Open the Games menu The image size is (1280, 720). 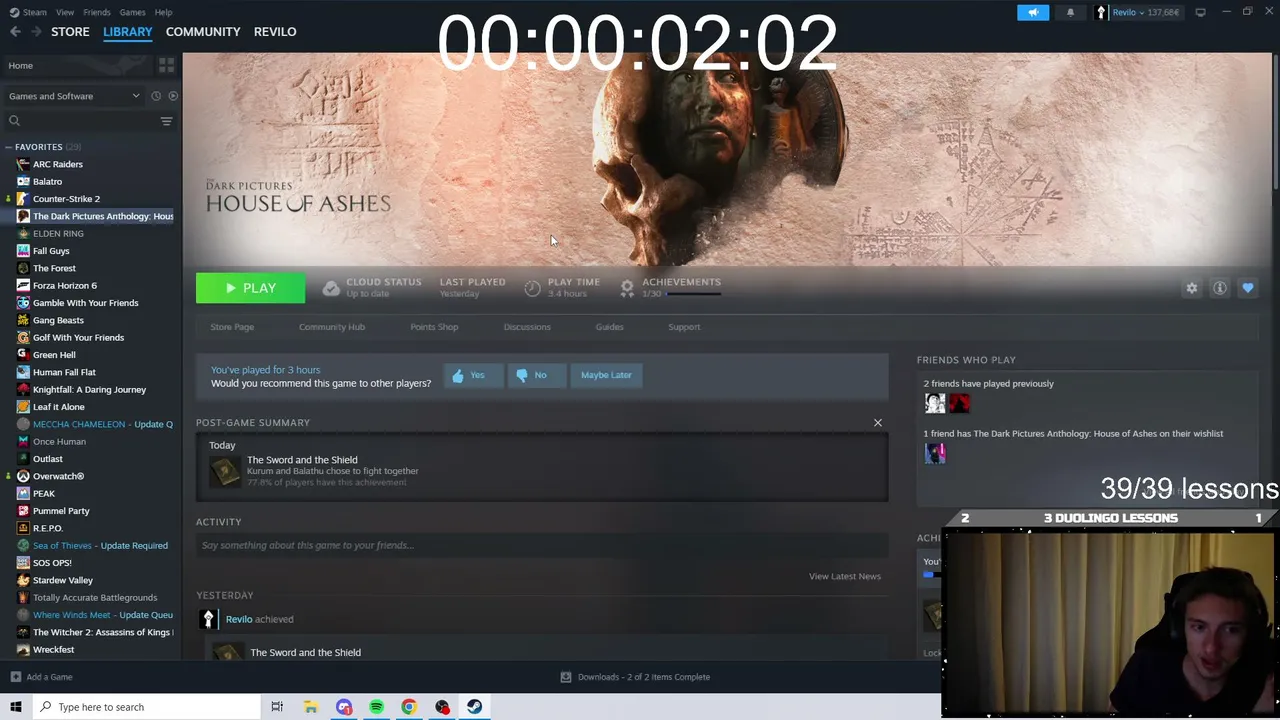[132, 12]
